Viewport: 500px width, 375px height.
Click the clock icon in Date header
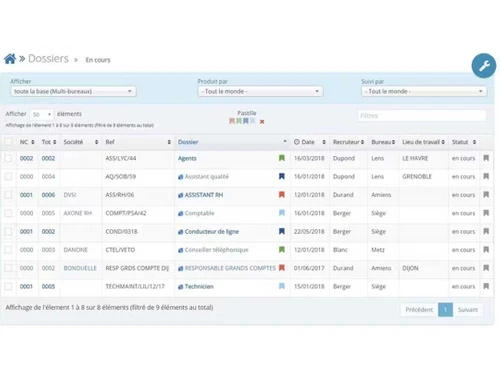point(297,142)
